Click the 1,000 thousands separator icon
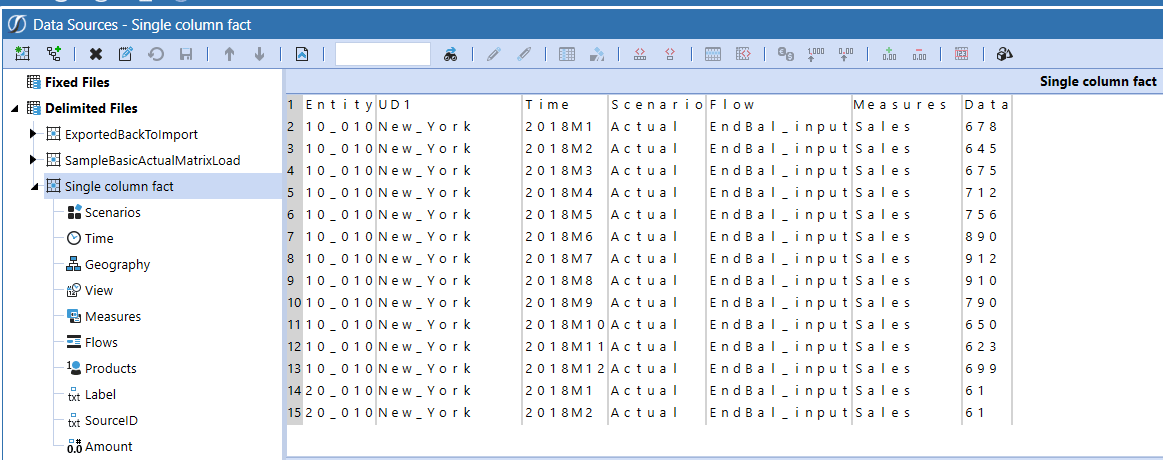 [816, 53]
